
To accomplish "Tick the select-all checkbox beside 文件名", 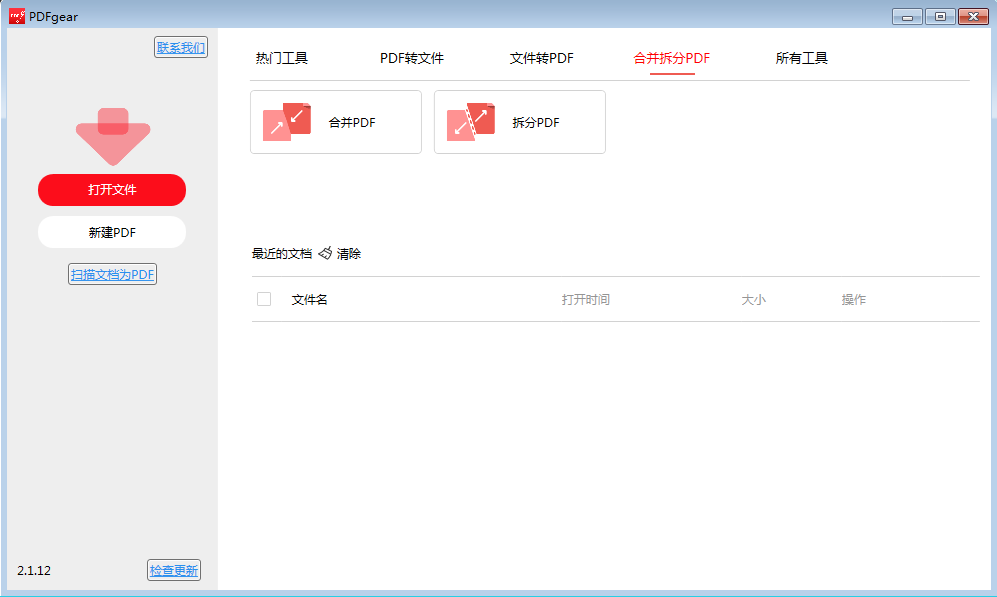I will [264, 299].
